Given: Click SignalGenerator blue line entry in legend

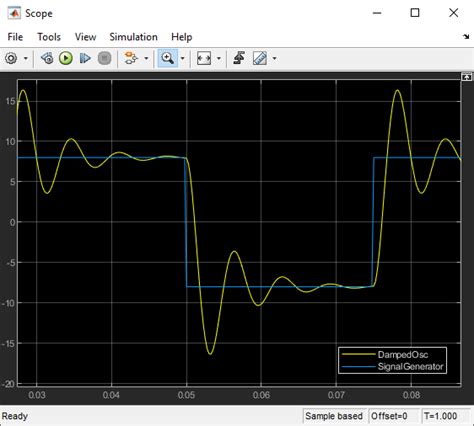Looking at the screenshot, I should (393, 367).
